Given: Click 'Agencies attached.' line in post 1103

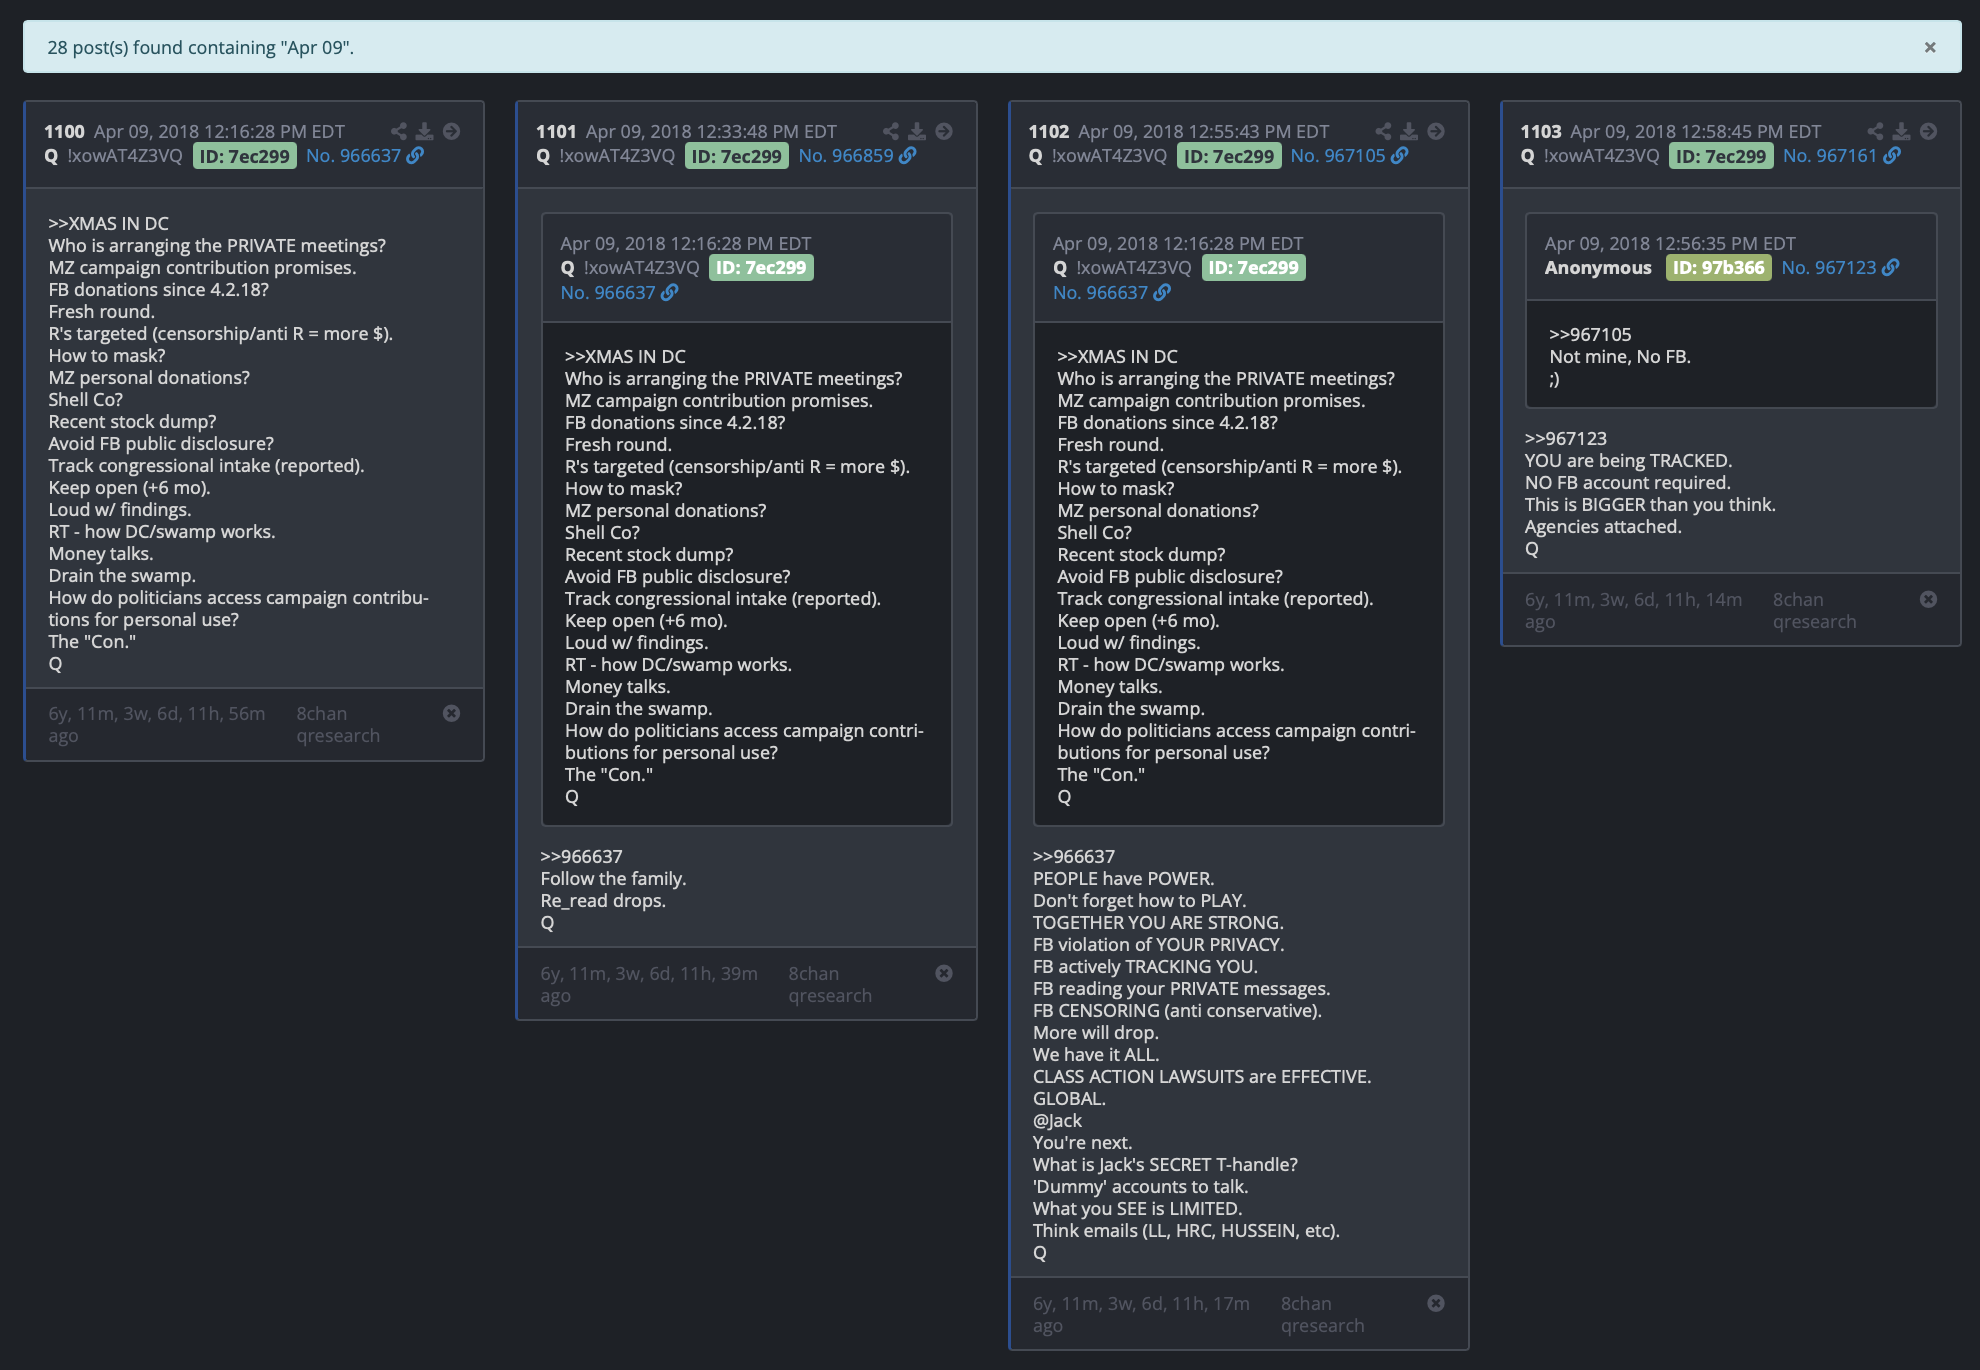Looking at the screenshot, I should (x=1603, y=527).
